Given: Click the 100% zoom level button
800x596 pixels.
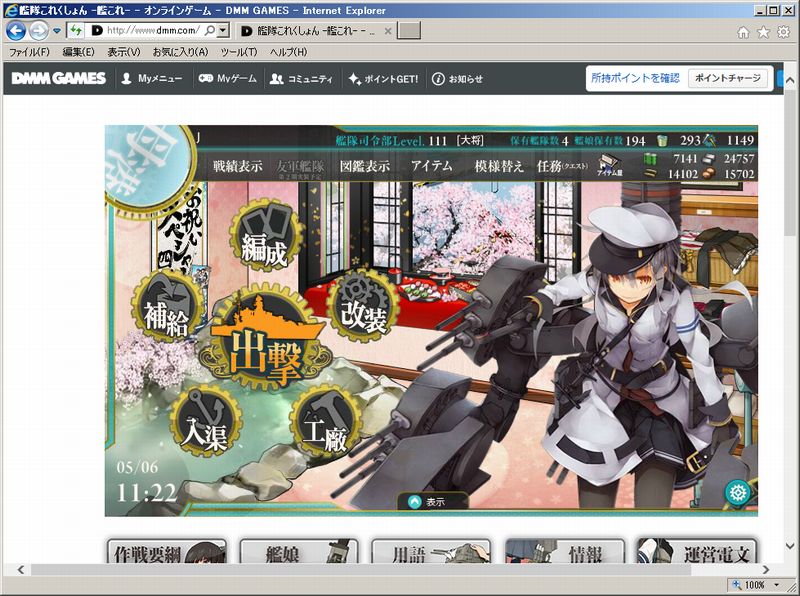Looking at the screenshot, I should pos(750,585).
